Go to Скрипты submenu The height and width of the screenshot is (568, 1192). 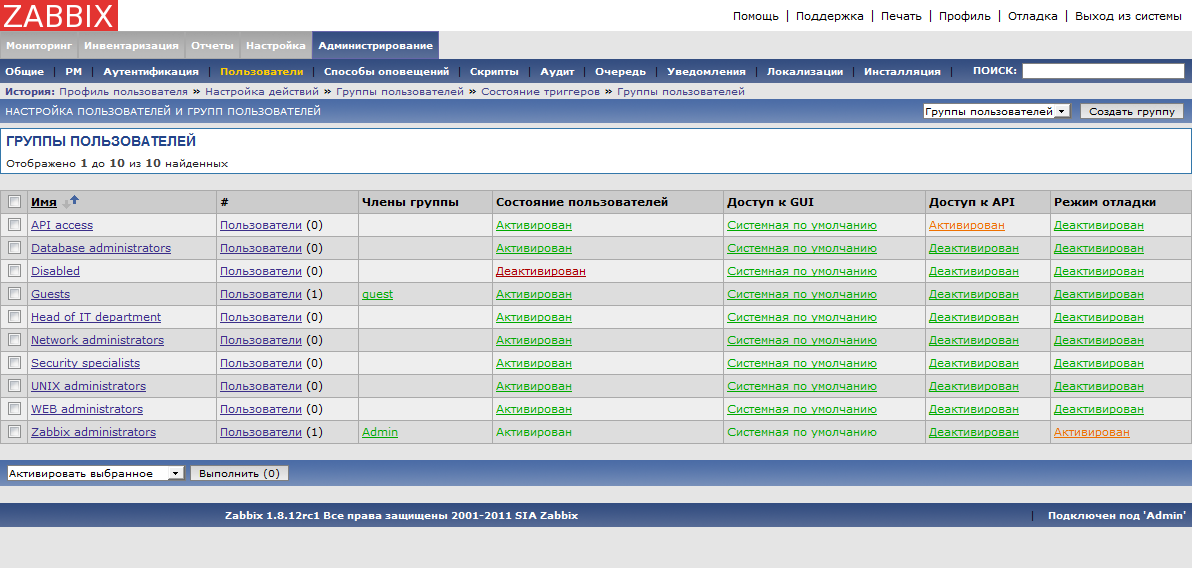click(x=494, y=71)
